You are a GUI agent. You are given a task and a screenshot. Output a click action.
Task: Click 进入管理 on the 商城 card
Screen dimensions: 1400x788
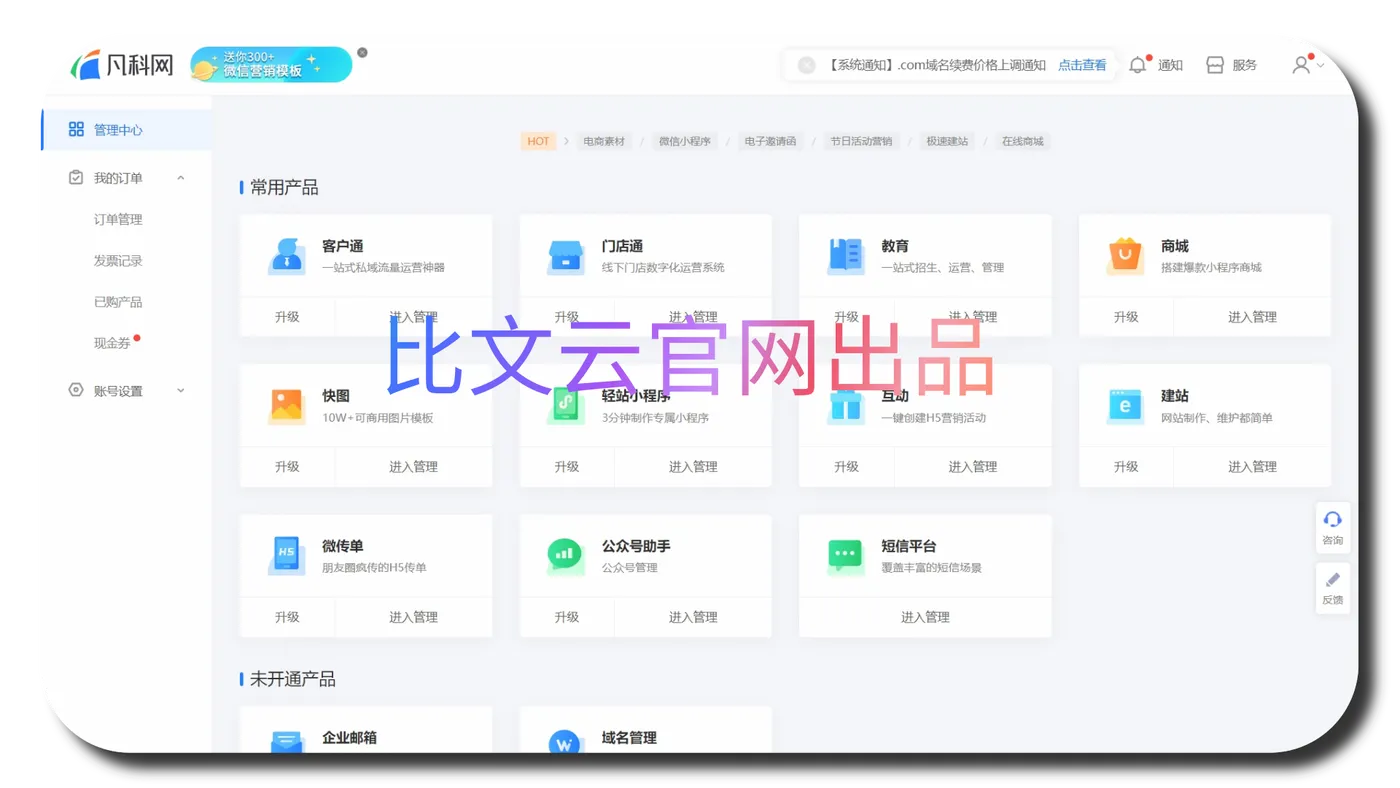(x=1252, y=316)
